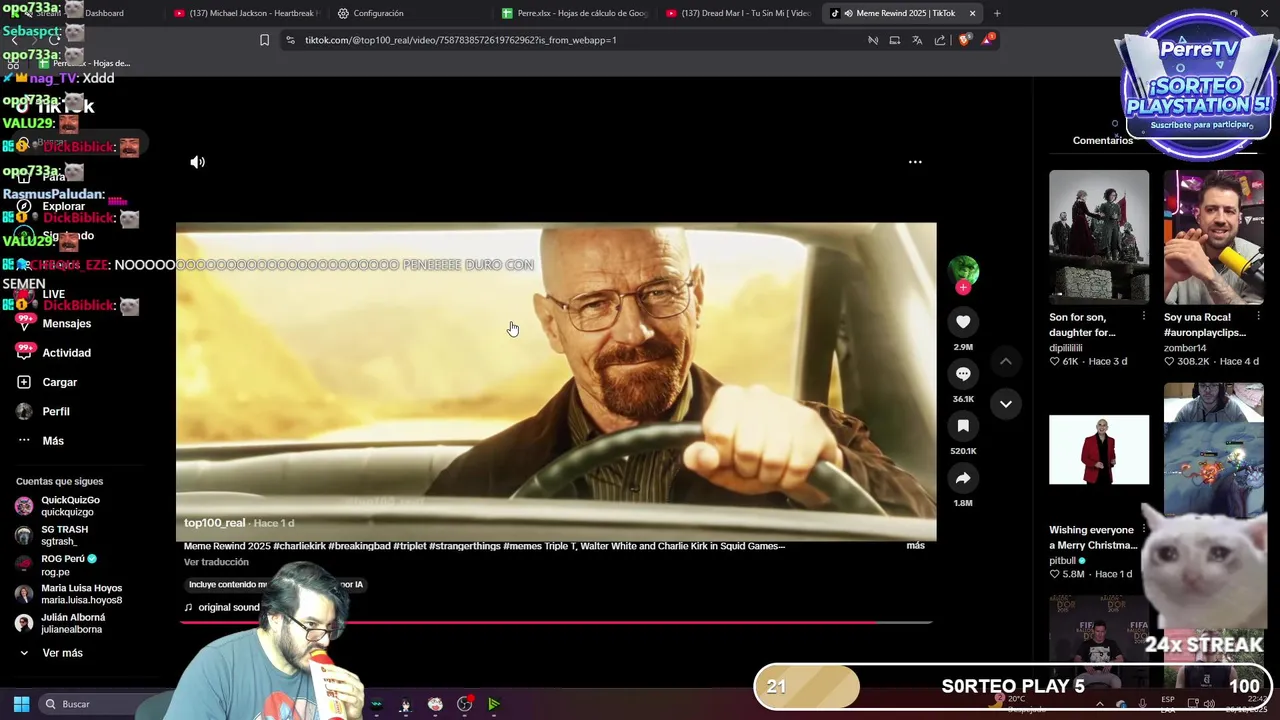Open Más options in sidebar
This screenshot has height=720, width=1280.
click(53, 441)
